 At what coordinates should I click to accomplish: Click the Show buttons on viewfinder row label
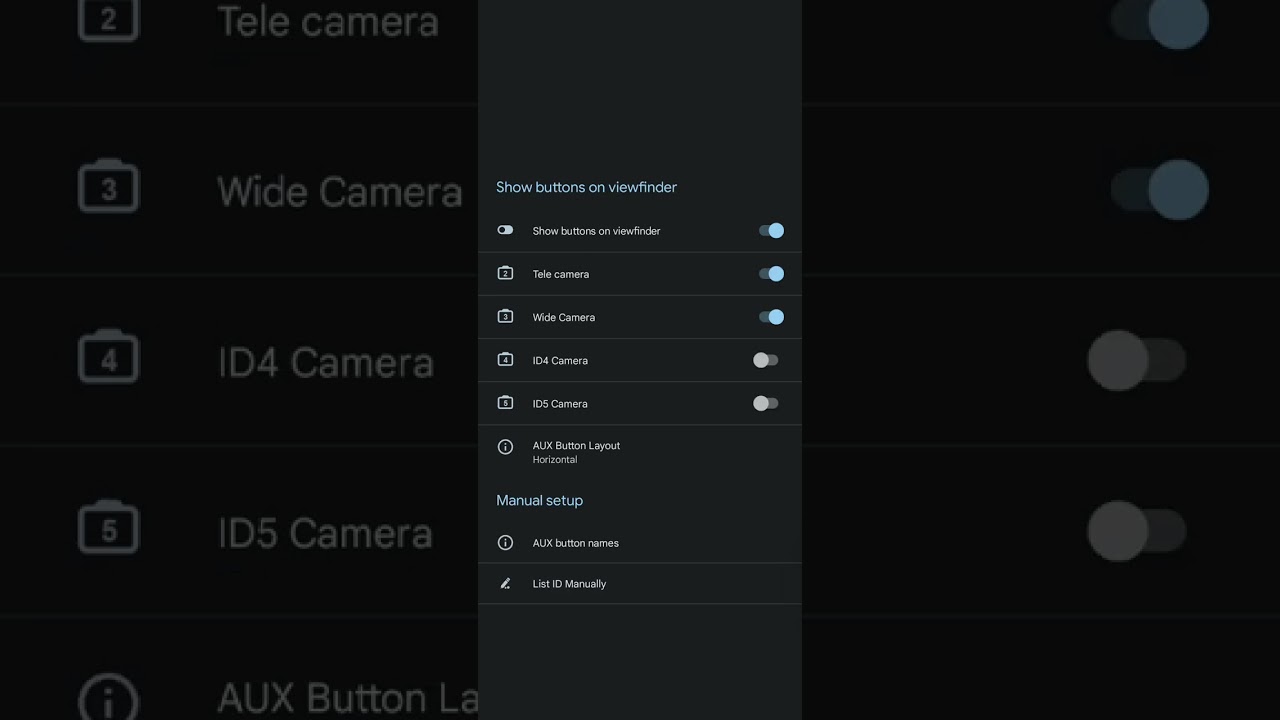[x=597, y=231]
